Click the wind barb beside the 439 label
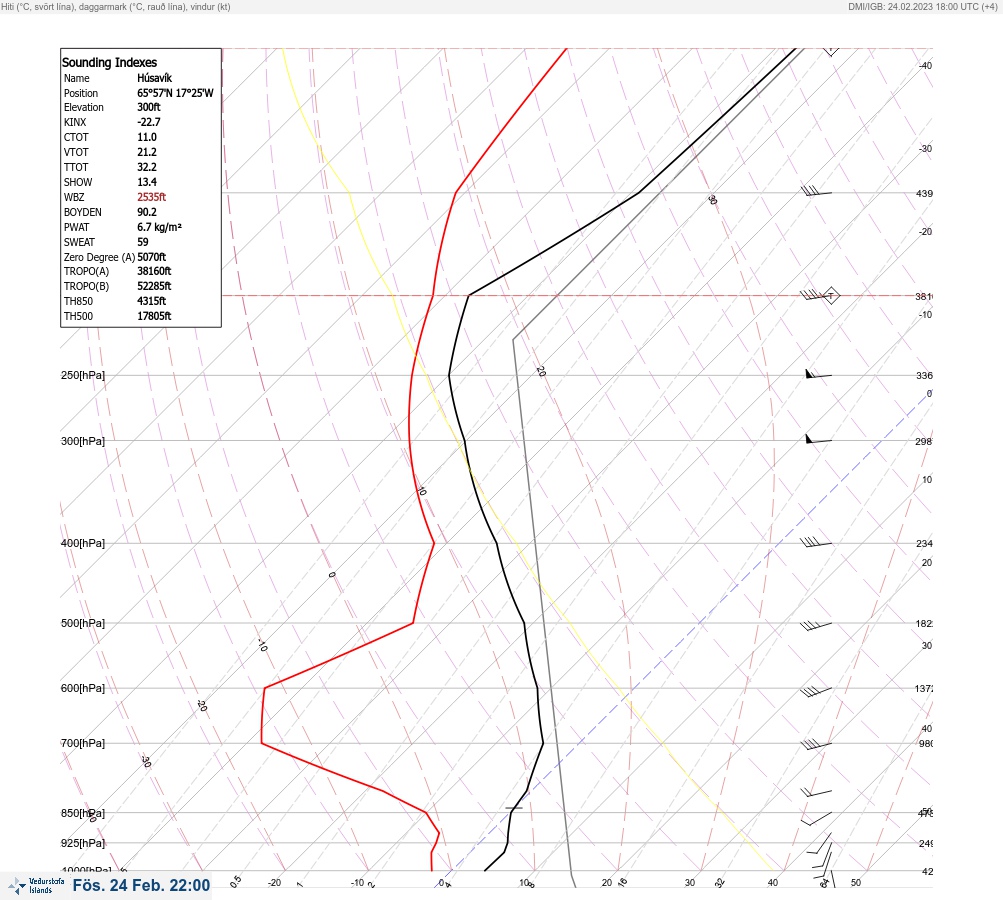The width and height of the screenshot is (1003, 900). [x=816, y=191]
